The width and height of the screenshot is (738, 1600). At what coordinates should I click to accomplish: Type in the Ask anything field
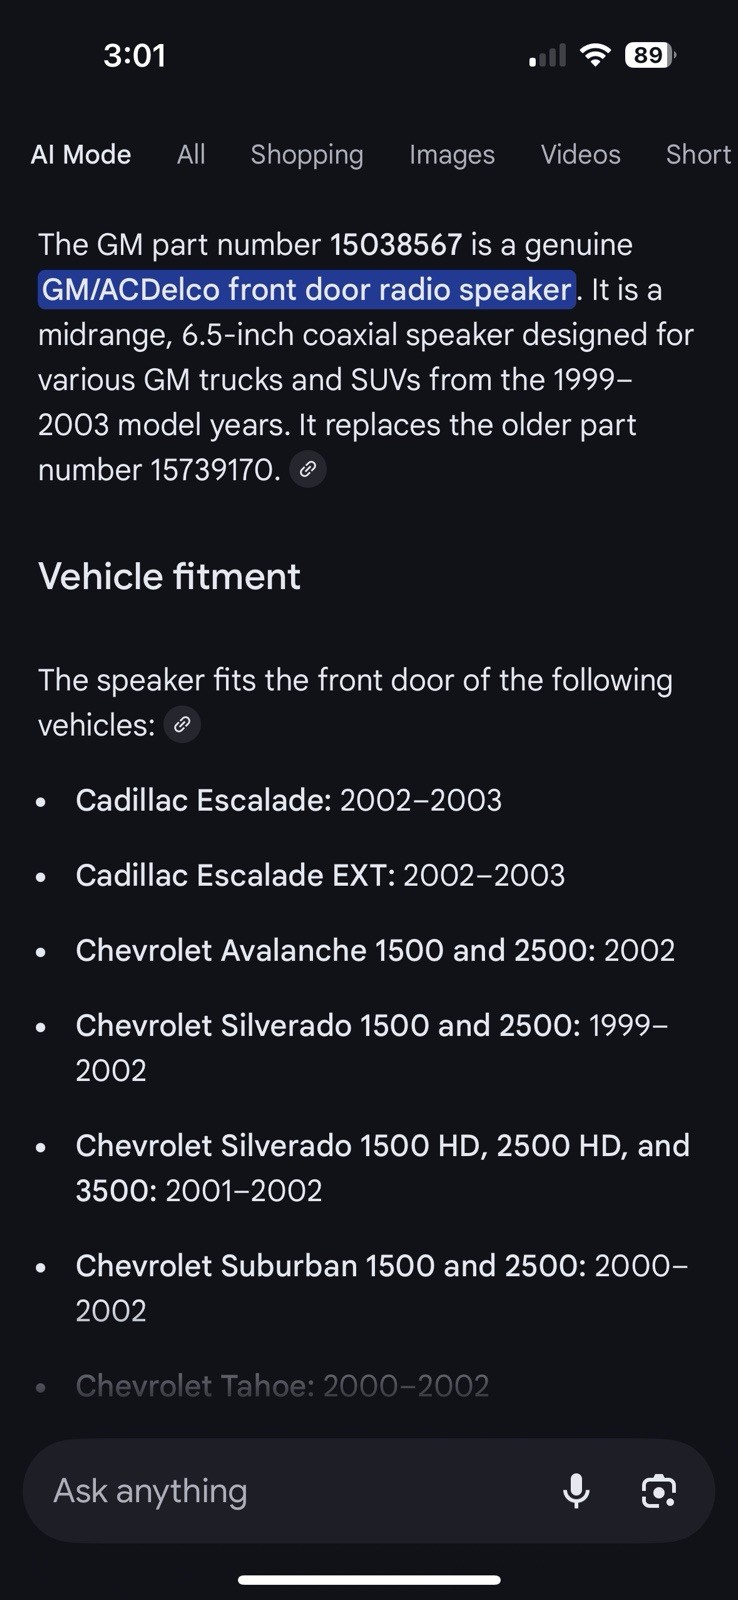pos(290,1491)
